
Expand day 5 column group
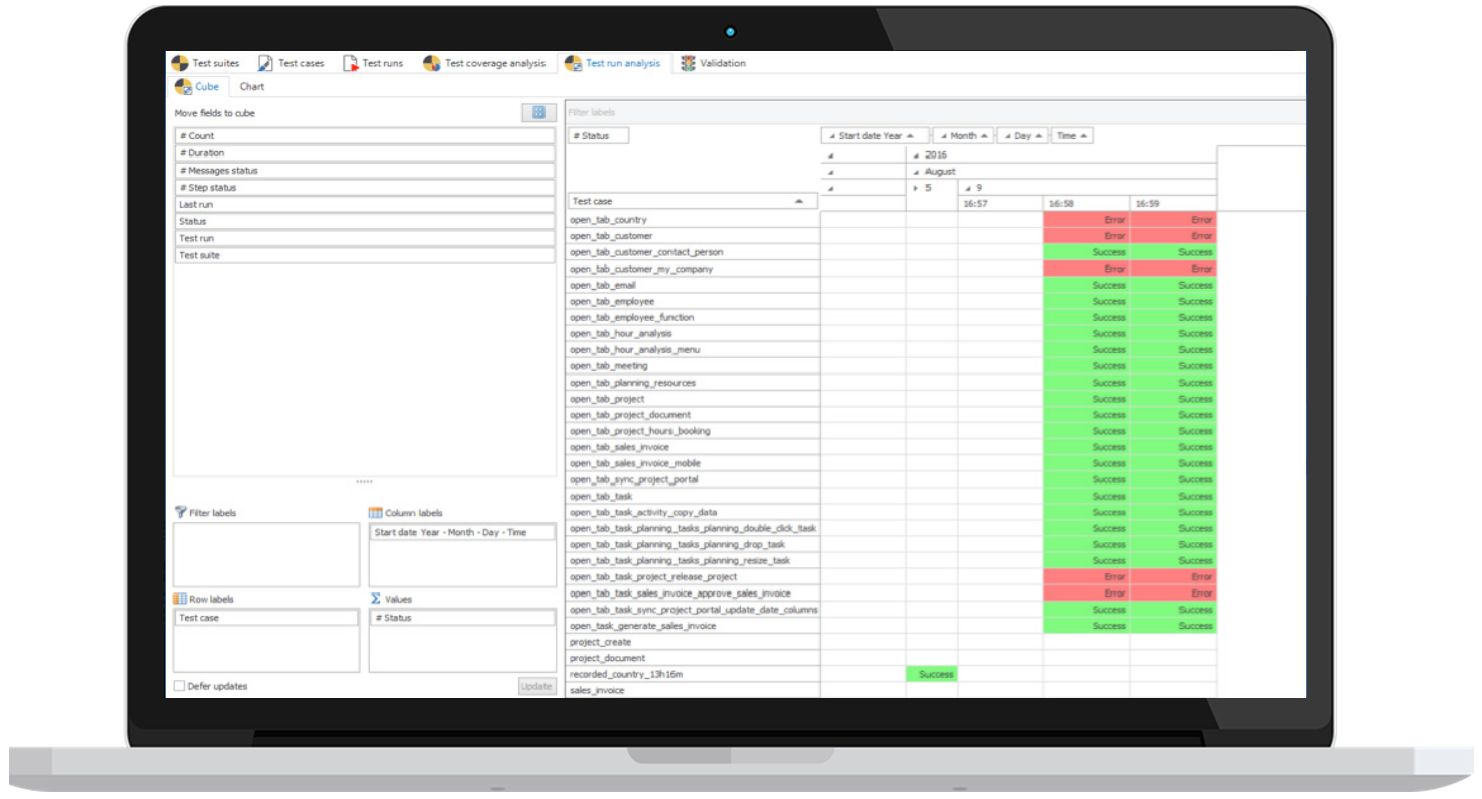[x=917, y=187]
